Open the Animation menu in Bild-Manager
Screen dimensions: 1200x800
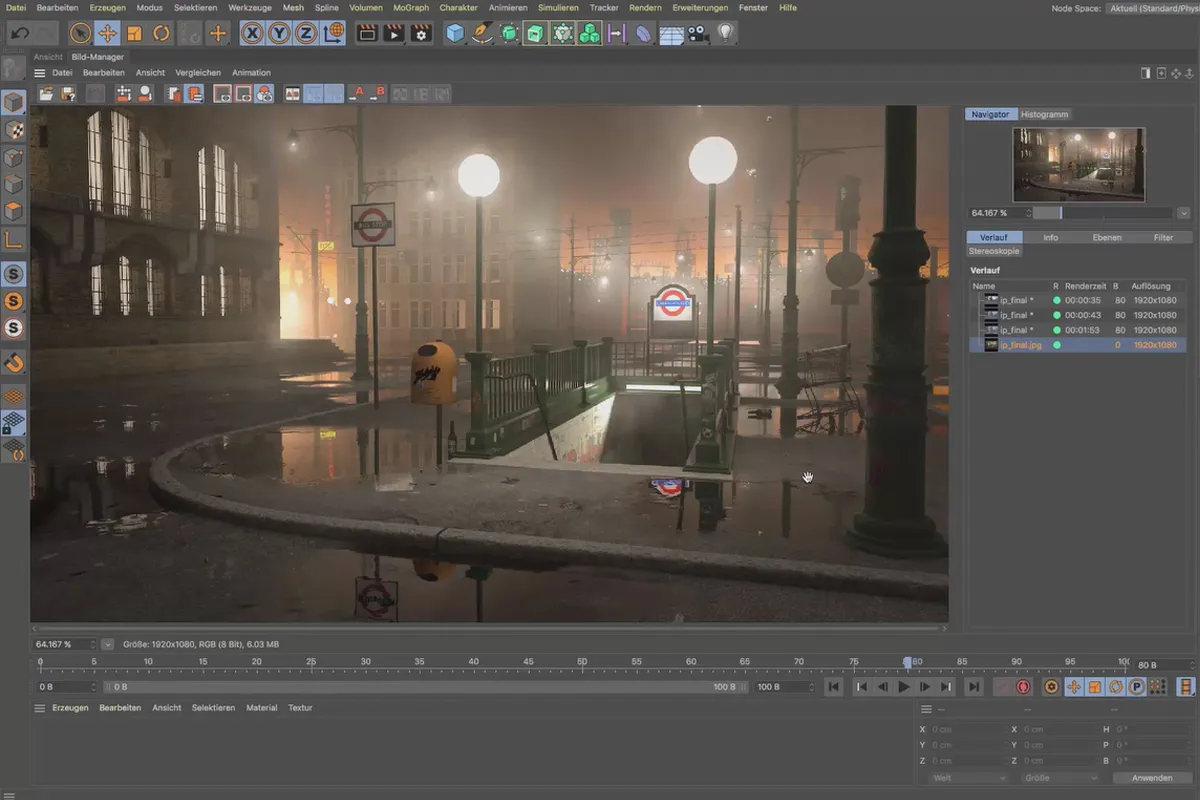point(251,73)
